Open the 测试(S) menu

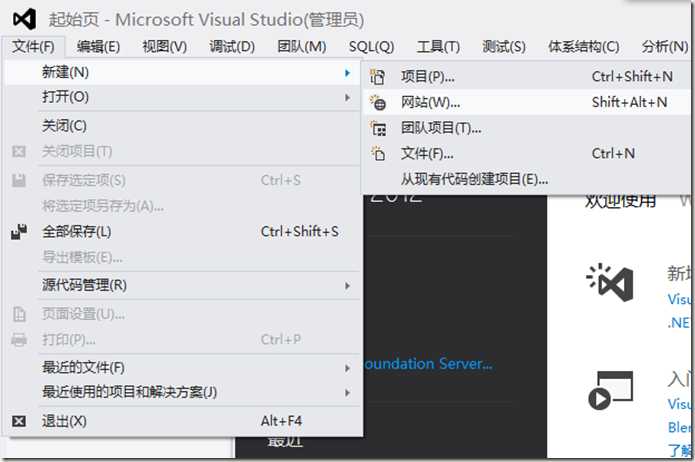tap(504, 47)
